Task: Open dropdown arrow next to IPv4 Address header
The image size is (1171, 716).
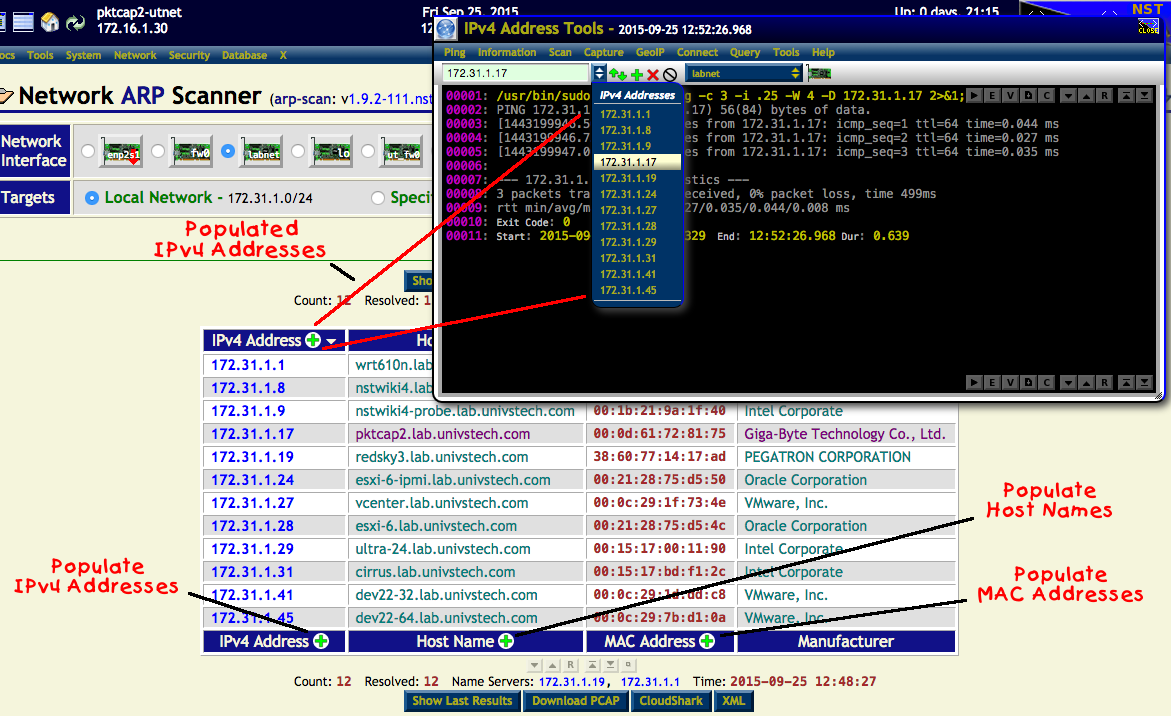Action: [331, 341]
